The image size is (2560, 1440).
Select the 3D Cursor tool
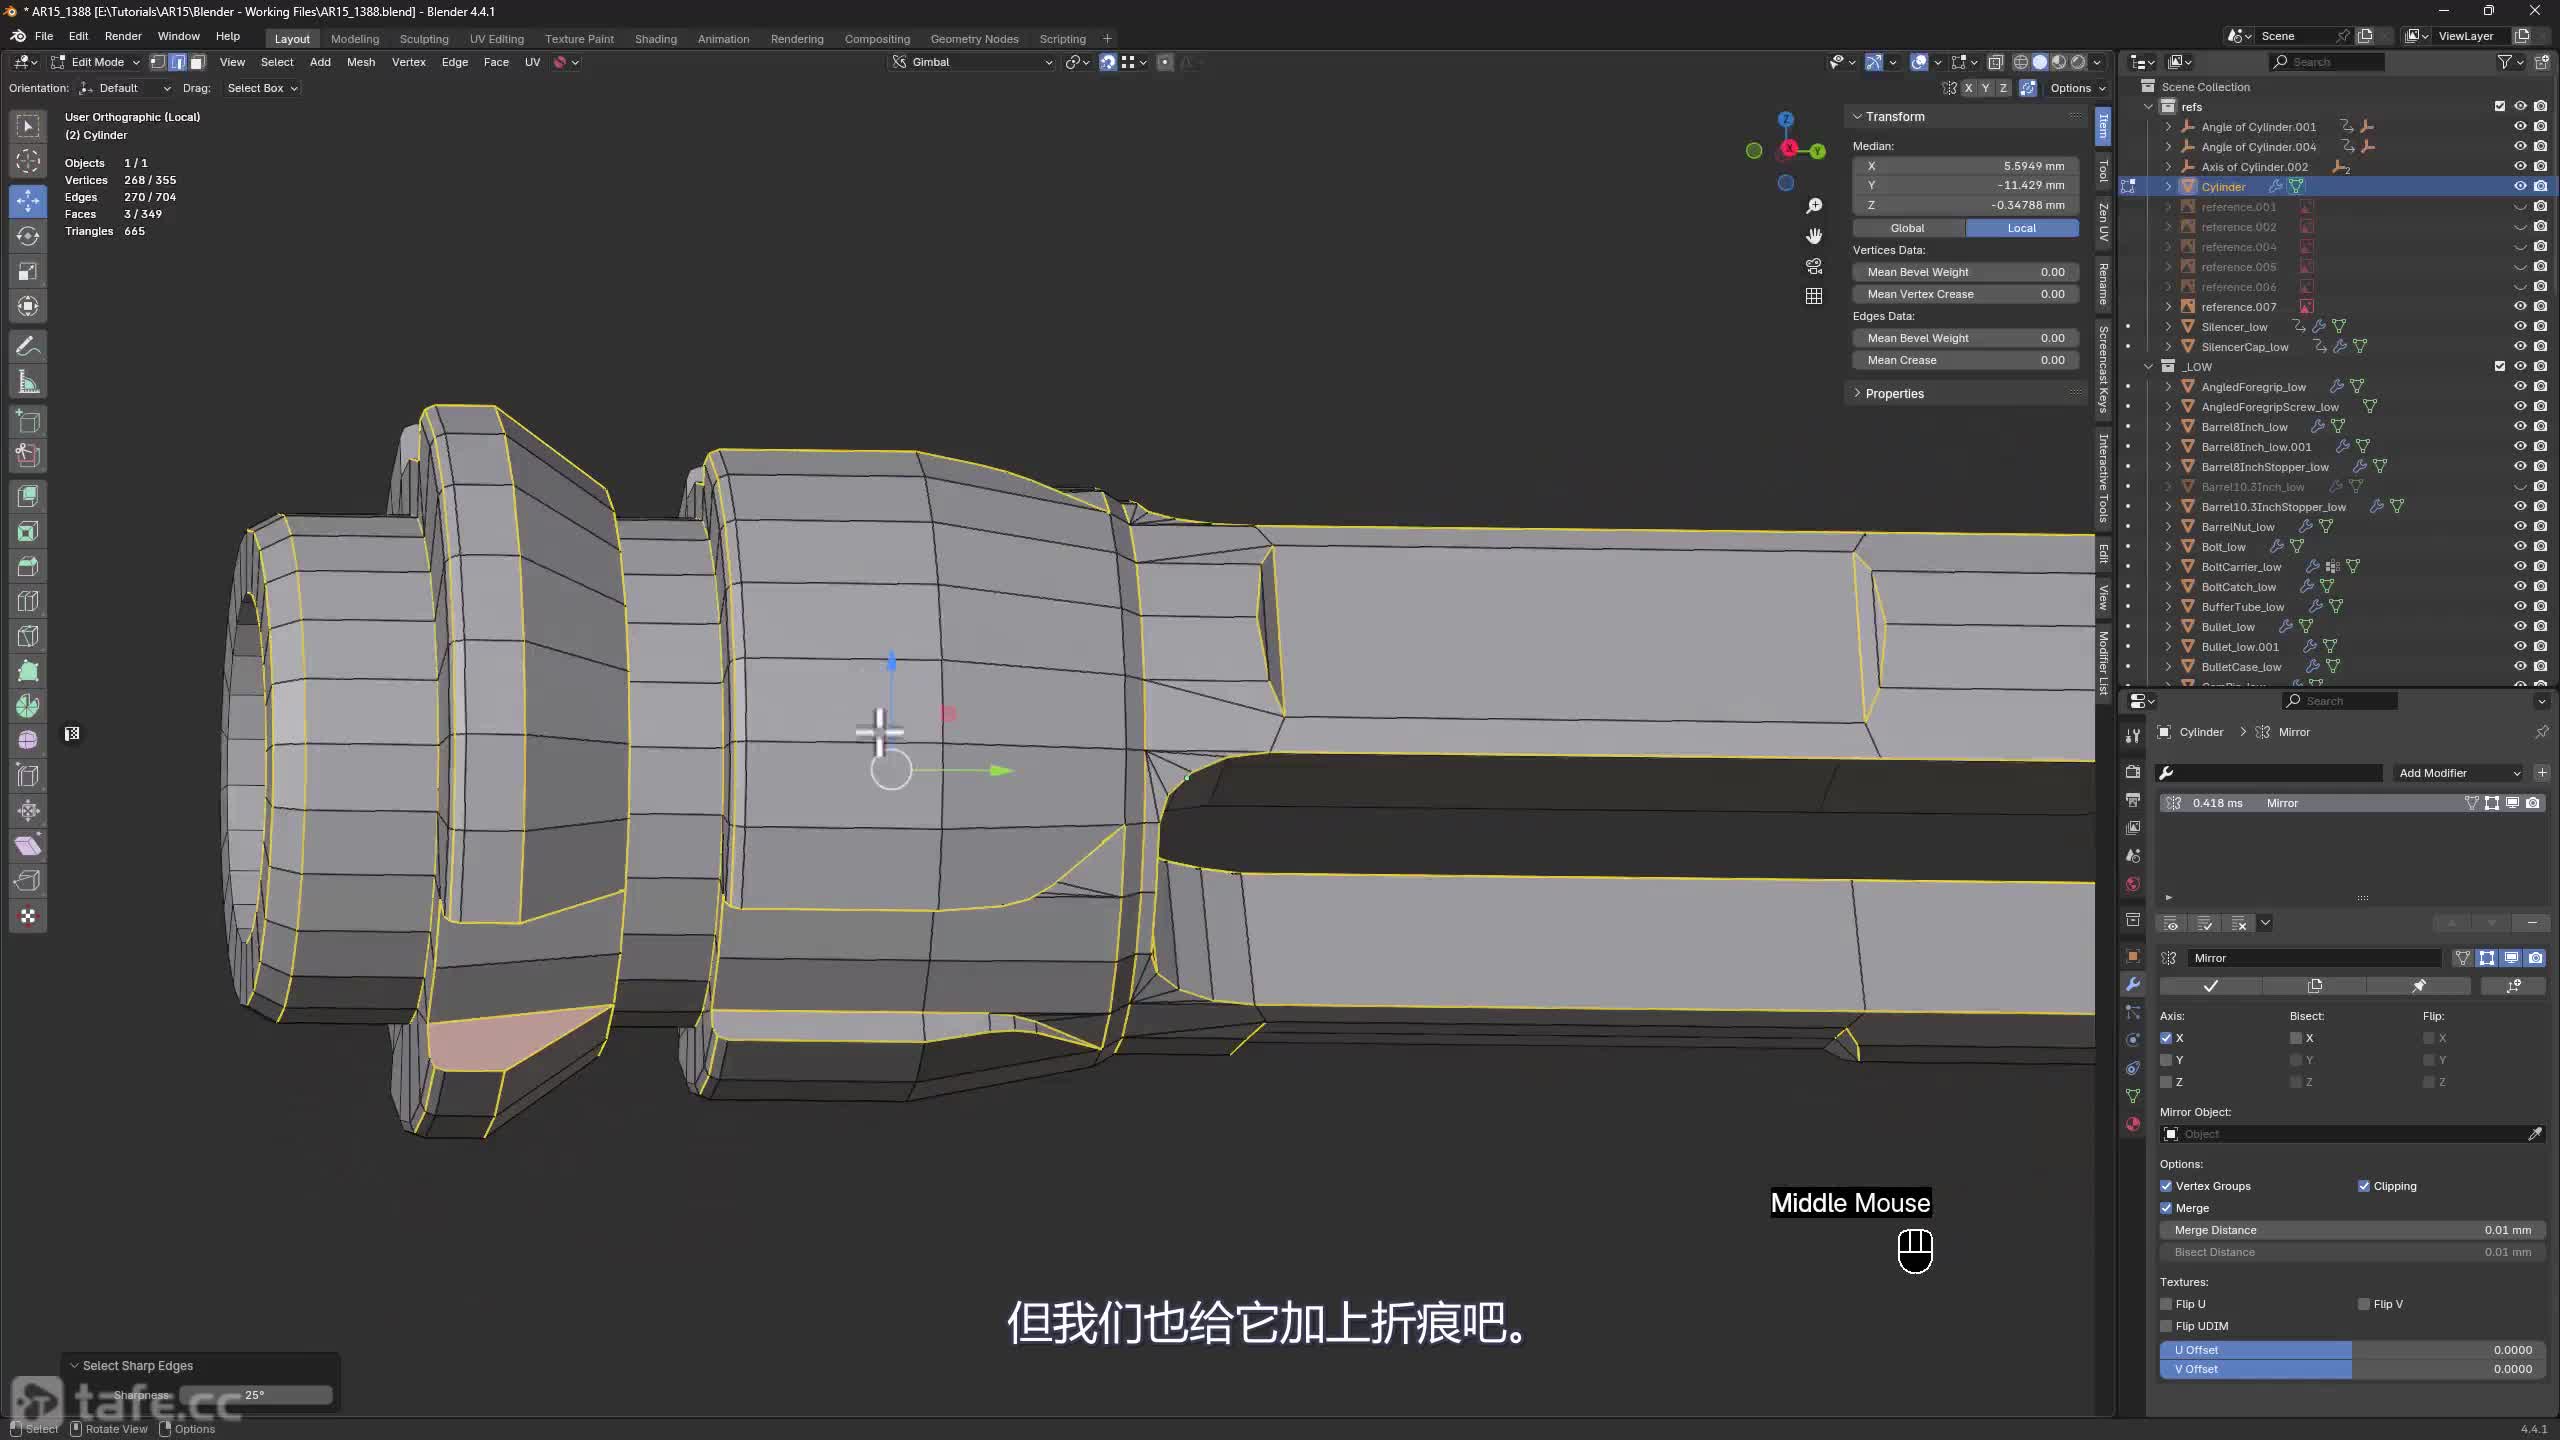click(x=28, y=161)
